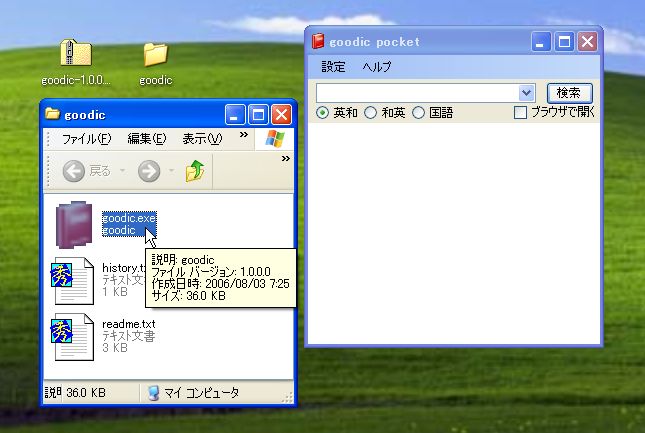
Task: Click the folder icon in goodic explorer title bar
Action: pyautogui.click(x=52, y=113)
